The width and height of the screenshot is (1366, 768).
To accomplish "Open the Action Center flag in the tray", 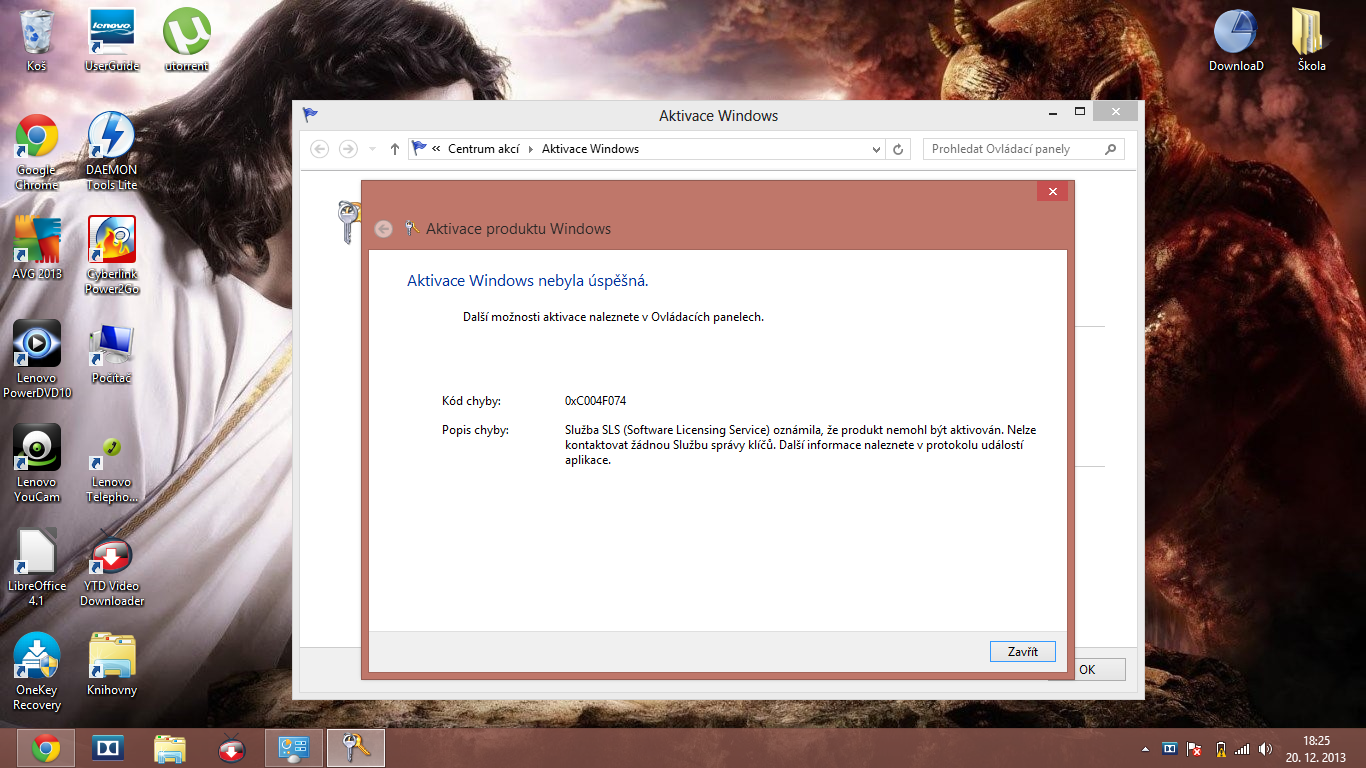I will point(1193,749).
